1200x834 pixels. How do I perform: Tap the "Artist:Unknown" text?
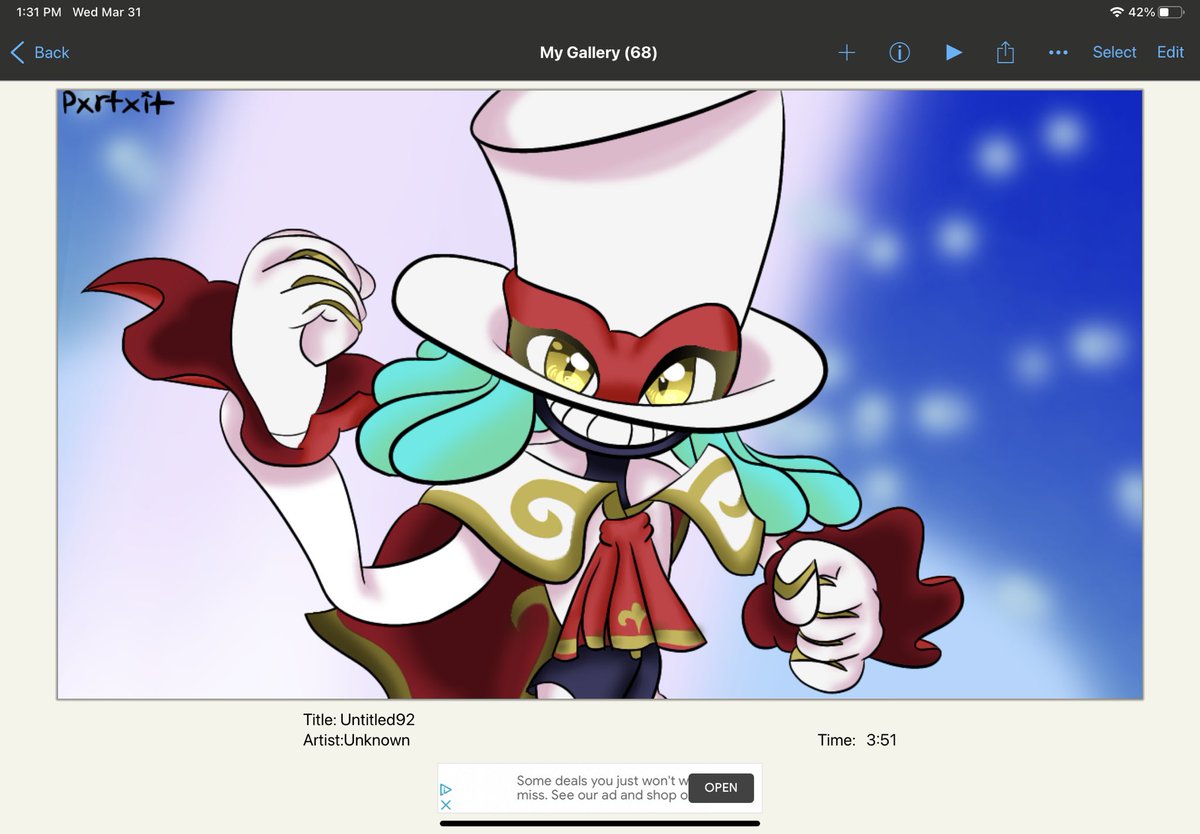pyautogui.click(x=356, y=740)
